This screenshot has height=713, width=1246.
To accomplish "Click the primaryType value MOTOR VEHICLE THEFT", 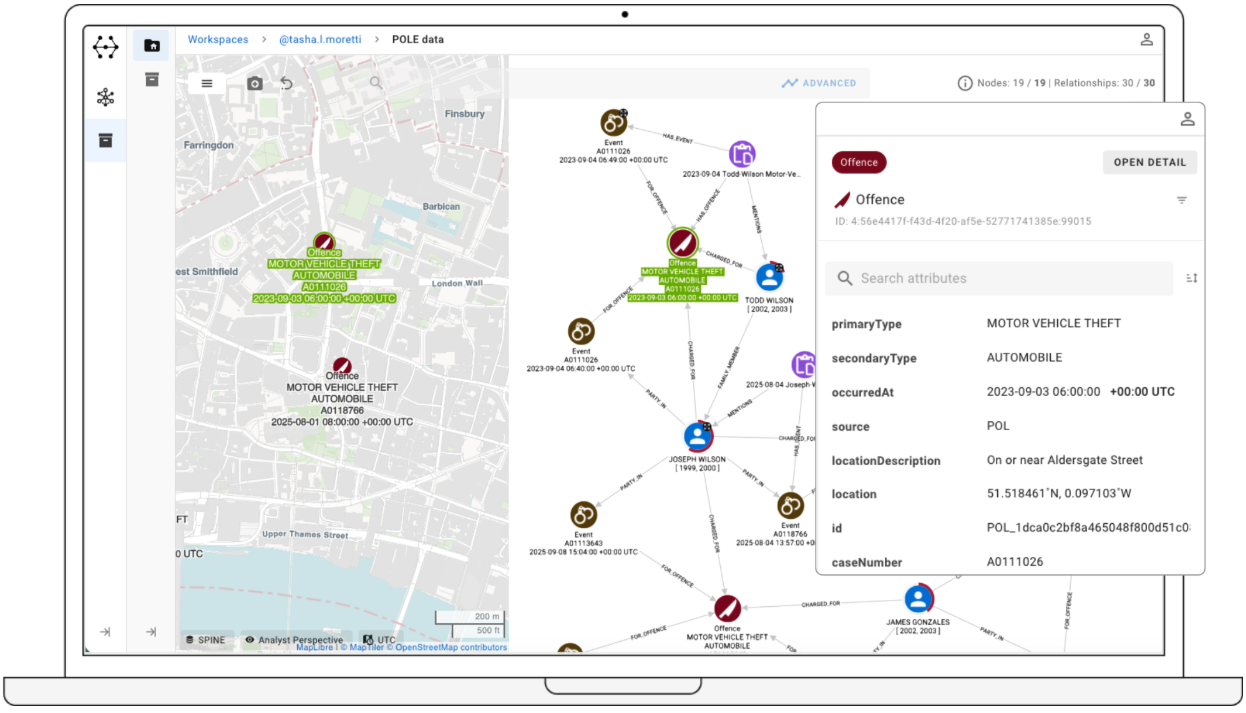I will click(1054, 324).
